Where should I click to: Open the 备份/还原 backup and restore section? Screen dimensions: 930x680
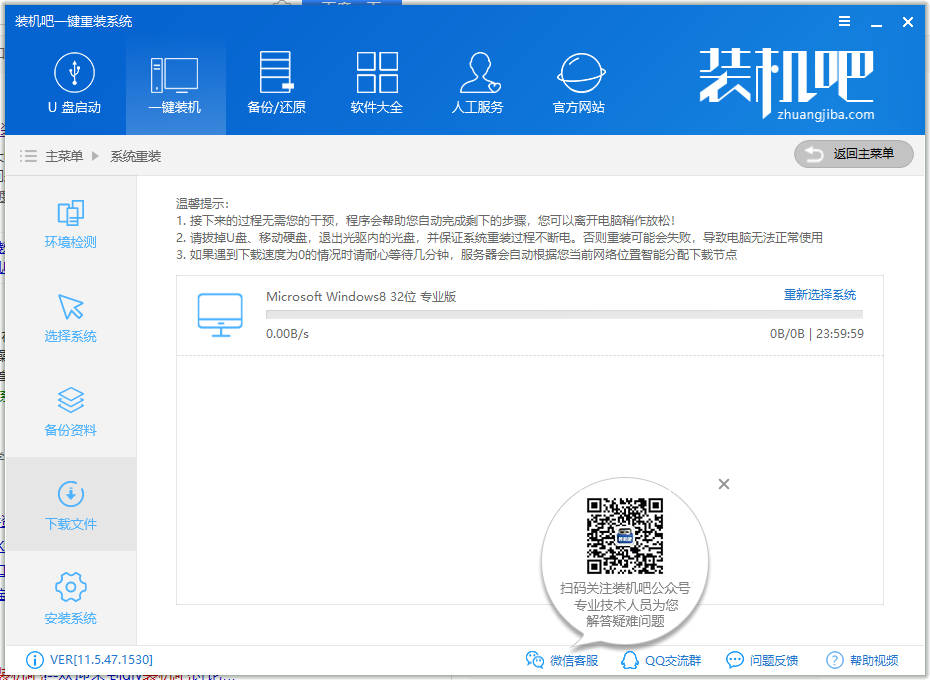pos(276,85)
